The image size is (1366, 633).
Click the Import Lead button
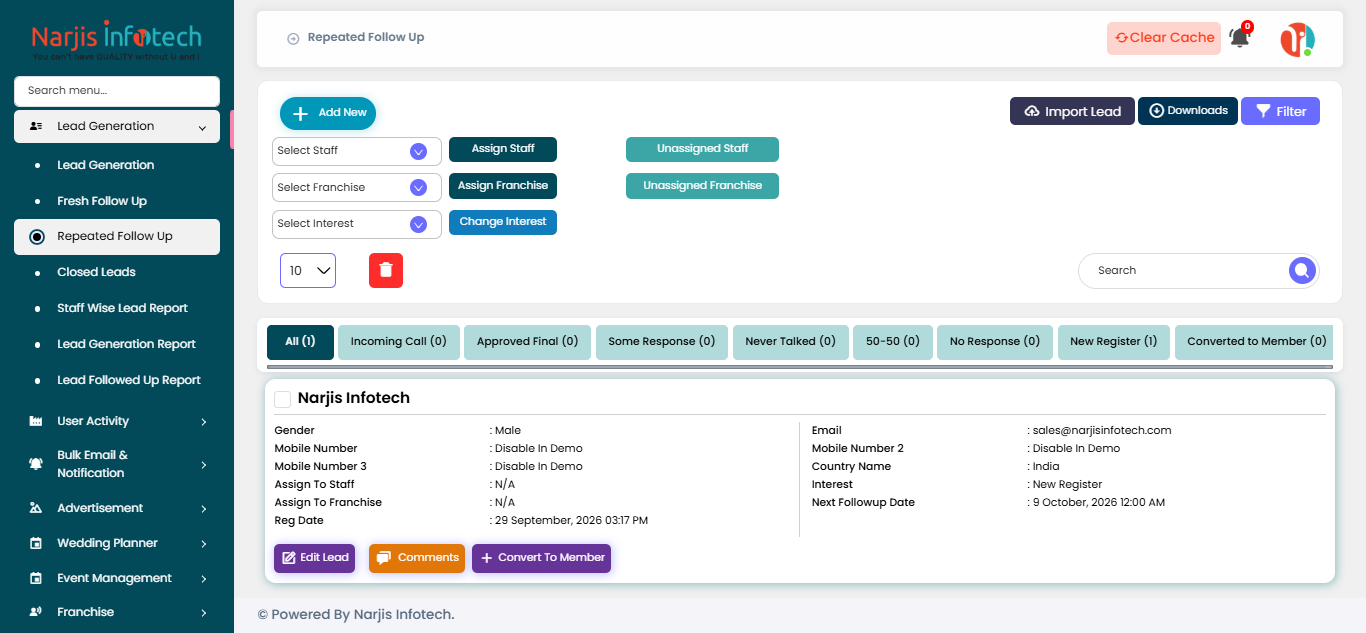click(1072, 112)
